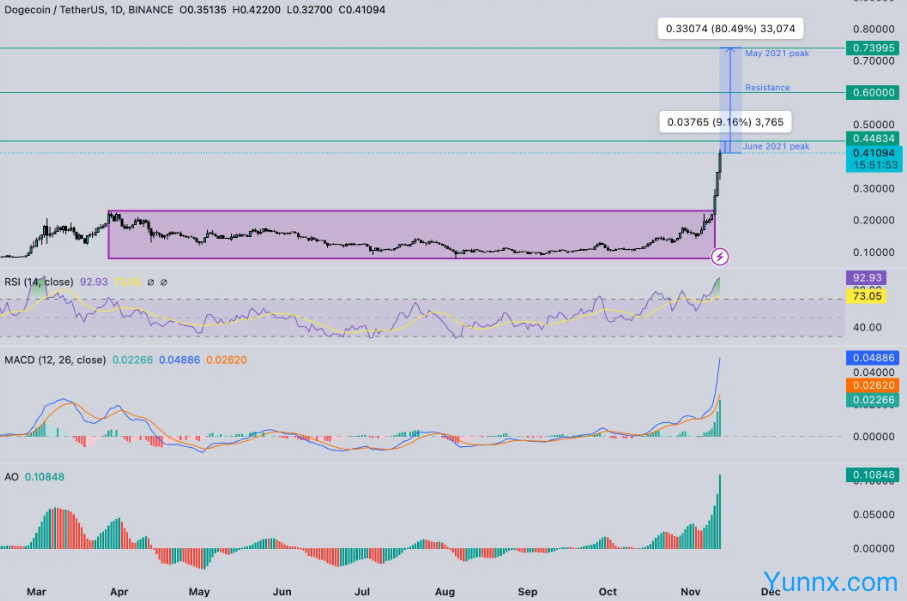Click the 9.16% price range measurement box

point(727,122)
